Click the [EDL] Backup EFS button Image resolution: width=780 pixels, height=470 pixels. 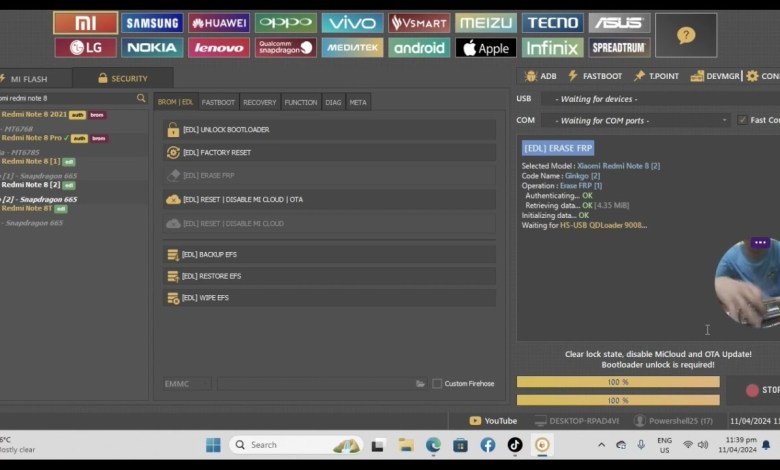pos(329,255)
